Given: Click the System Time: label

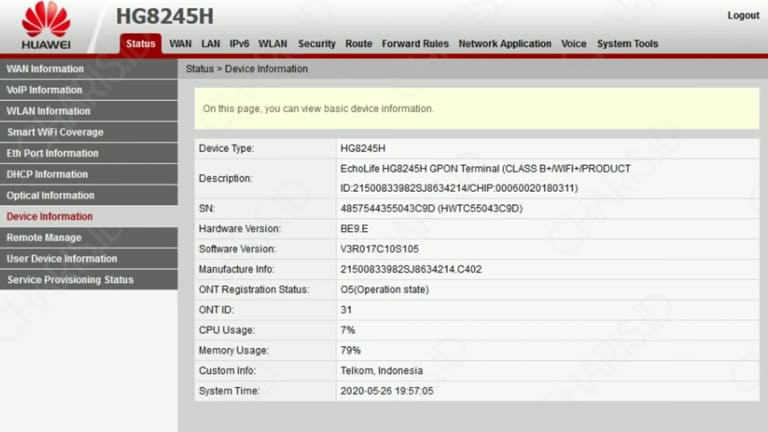Looking at the screenshot, I should (x=229, y=391).
